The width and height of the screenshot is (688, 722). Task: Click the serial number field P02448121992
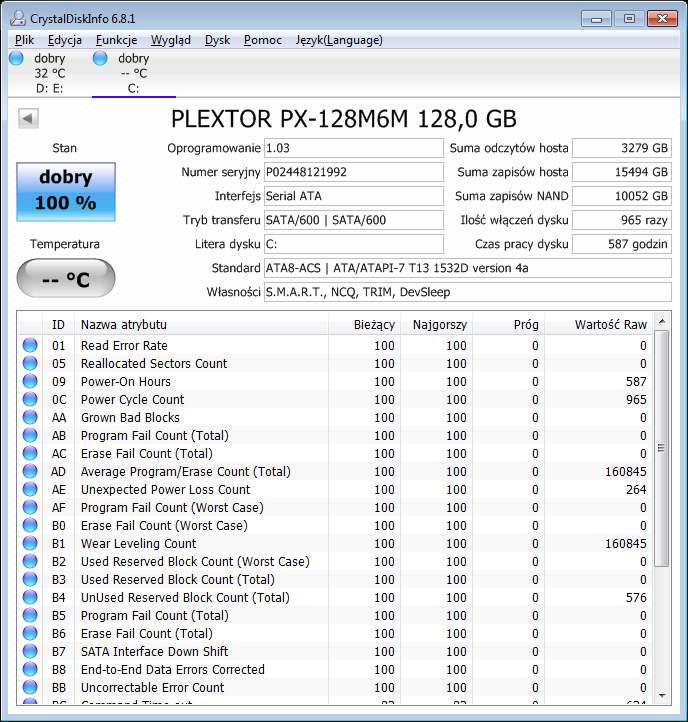click(354, 172)
